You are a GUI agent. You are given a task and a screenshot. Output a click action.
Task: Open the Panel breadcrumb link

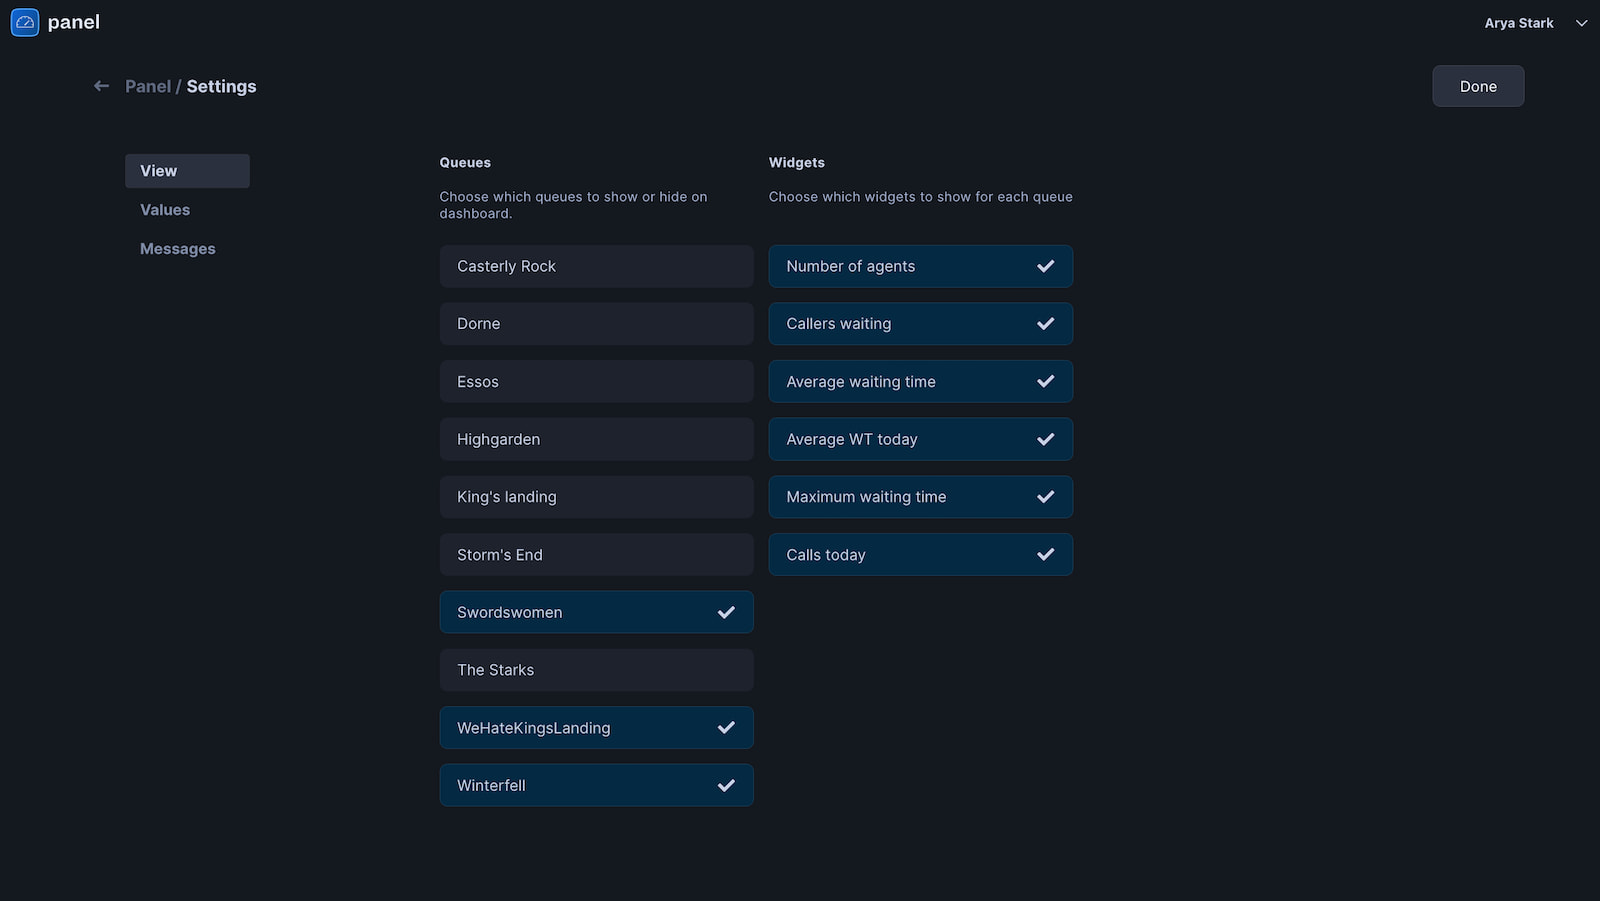[148, 86]
